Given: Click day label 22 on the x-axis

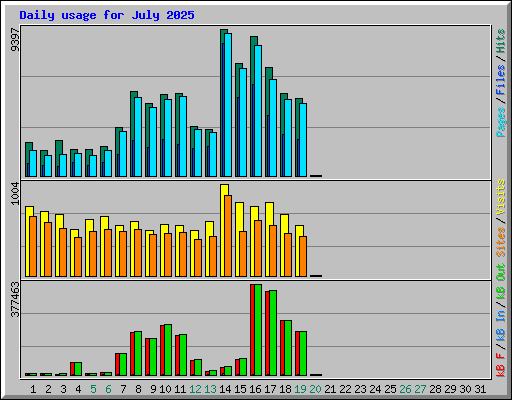Looking at the screenshot, I should click(345, 389).
